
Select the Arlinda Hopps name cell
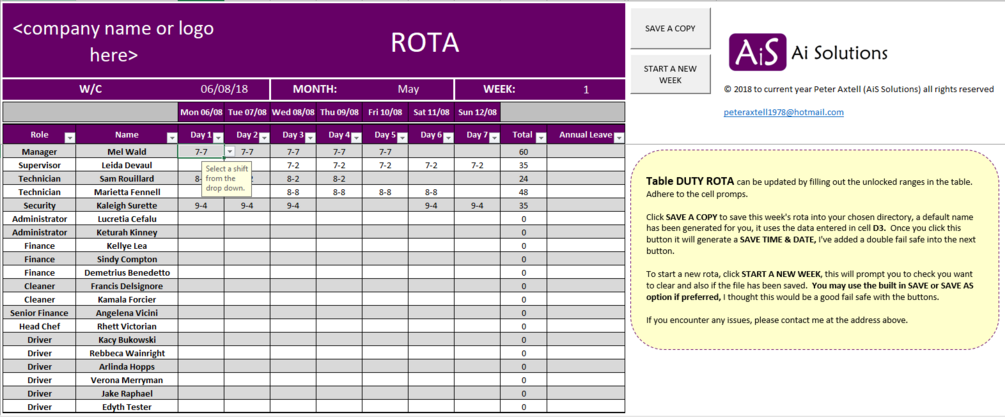(127, 367)
